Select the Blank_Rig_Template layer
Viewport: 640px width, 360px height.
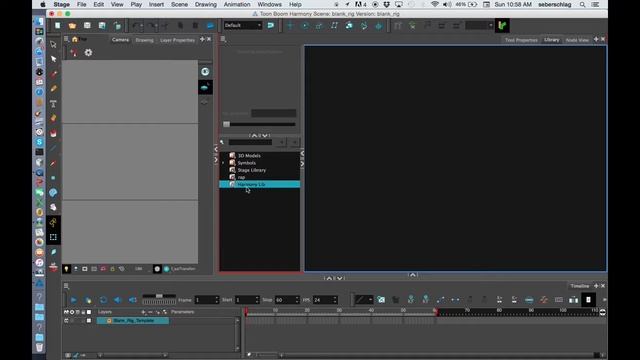[x=133, y=321]
